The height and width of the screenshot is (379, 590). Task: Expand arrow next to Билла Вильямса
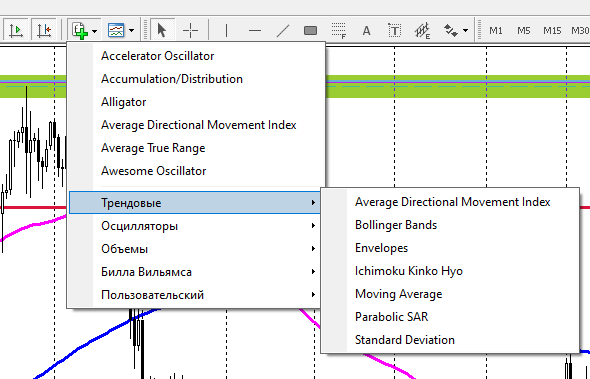[x=313, y=272]
